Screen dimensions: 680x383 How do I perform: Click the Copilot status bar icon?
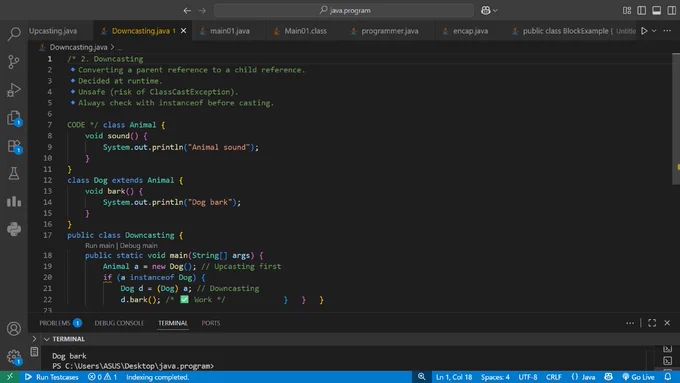608,377
